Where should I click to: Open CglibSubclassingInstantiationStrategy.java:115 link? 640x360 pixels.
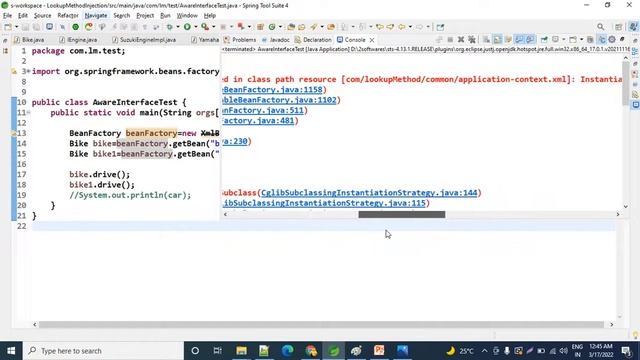(324, 203)
